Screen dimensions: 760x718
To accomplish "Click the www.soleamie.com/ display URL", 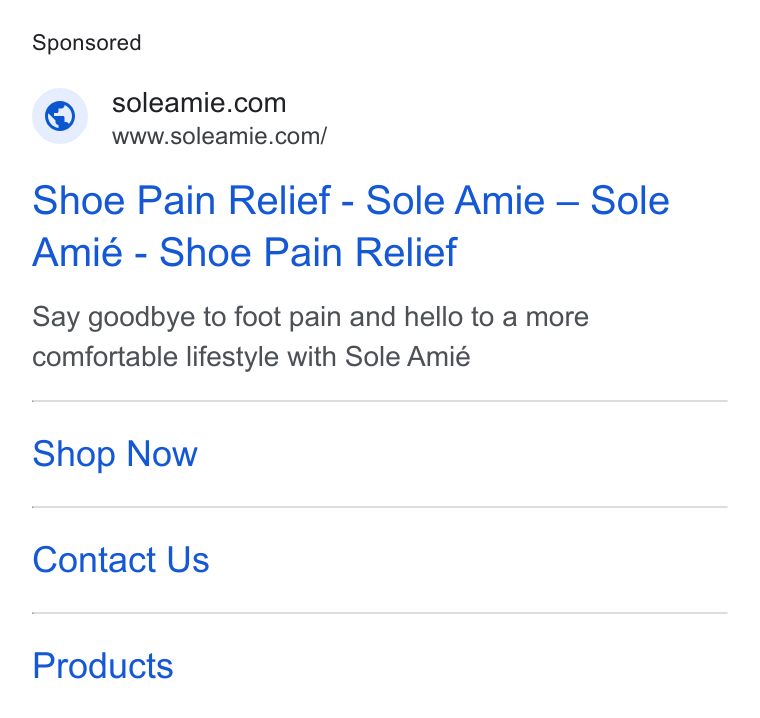I will point(219,136).
